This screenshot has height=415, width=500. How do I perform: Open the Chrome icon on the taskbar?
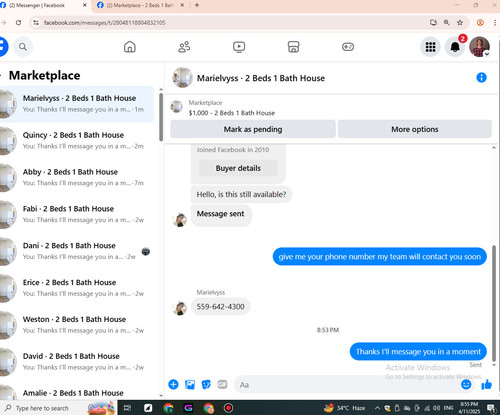pos(168,408)
